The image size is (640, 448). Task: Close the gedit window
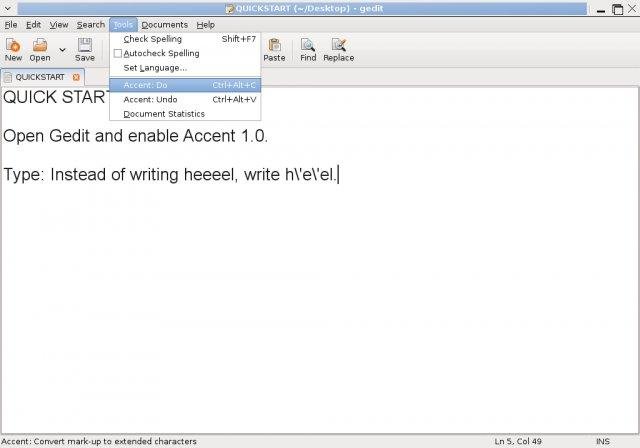click(x=632, y=8)
